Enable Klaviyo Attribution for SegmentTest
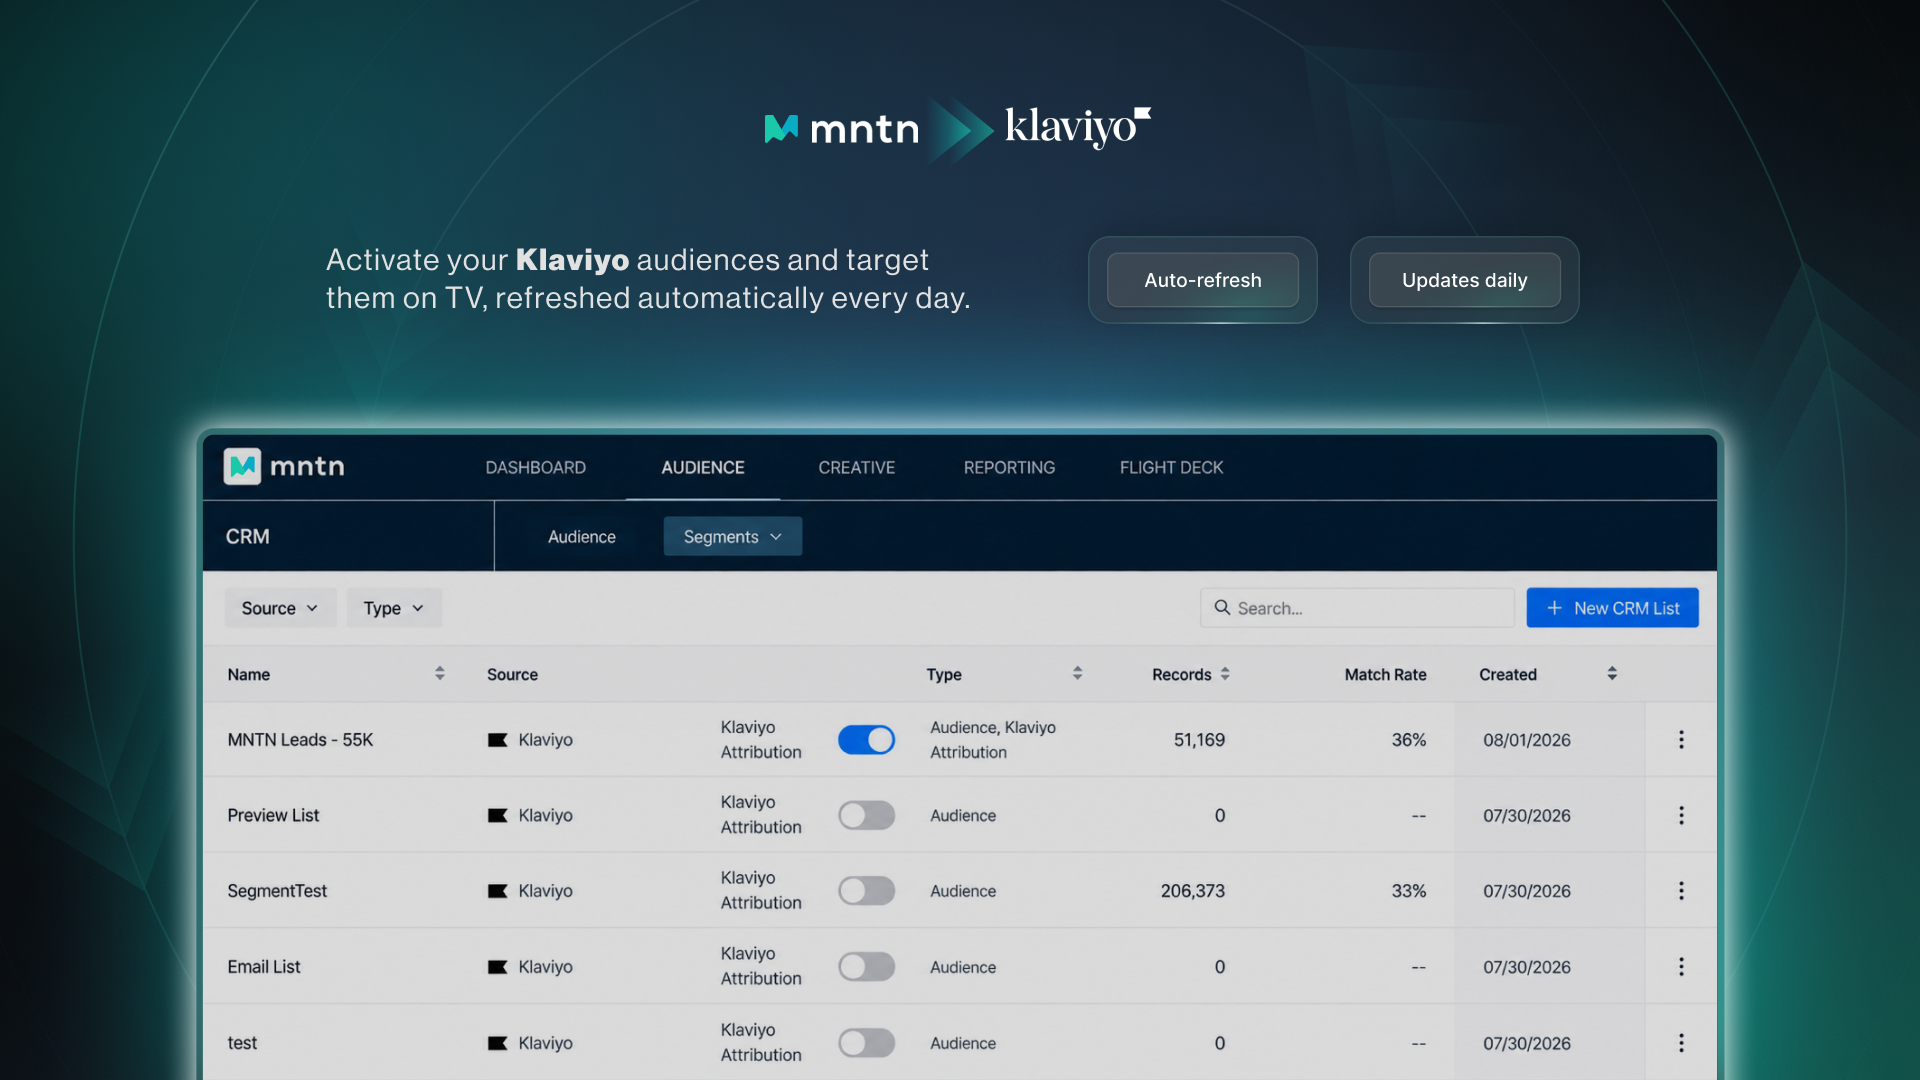This screenshot has width=1920, height=1080. (x=866, y=891)
